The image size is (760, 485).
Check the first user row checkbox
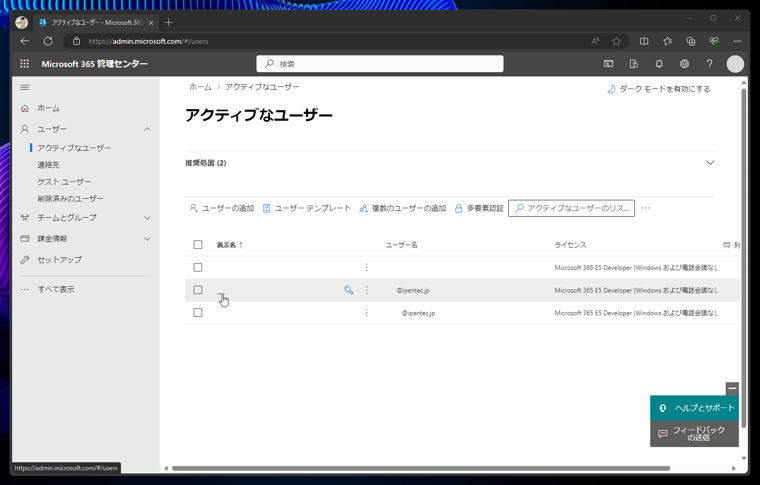(x=198, y=267)
